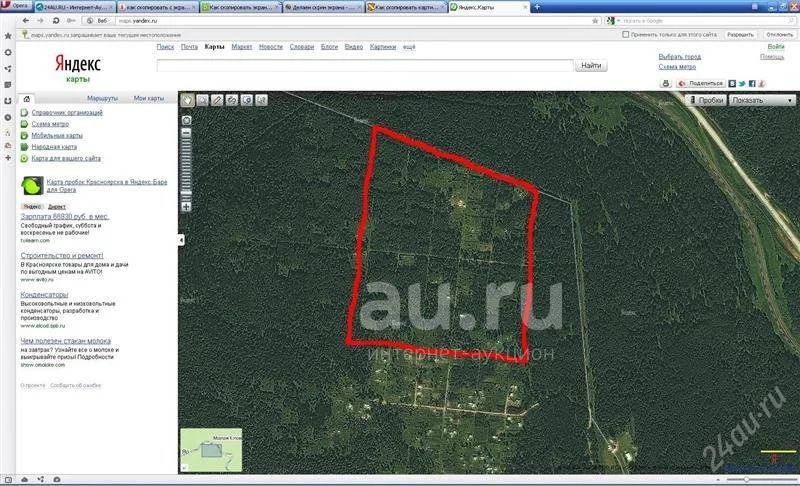
Task: Open Справочник организаций link
Action: pos(67,113)
